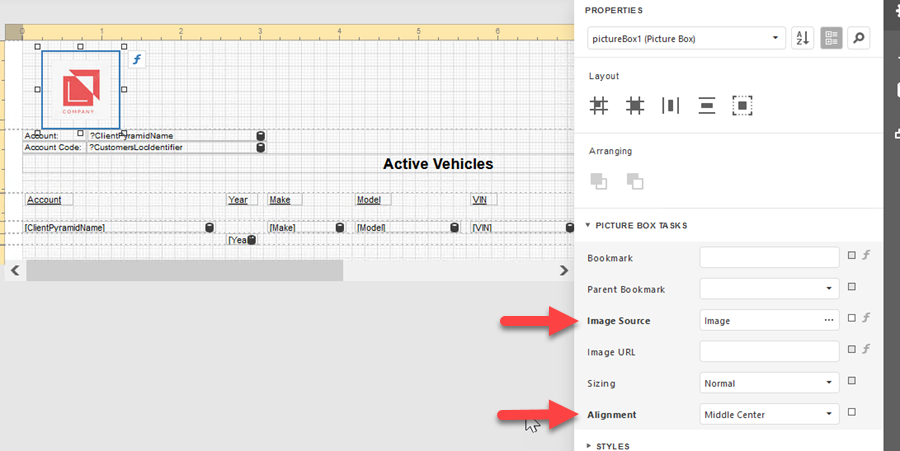Sort properties alphabetically with the A-Z button
The image size is (900, 451).
(x=802, y=39)
